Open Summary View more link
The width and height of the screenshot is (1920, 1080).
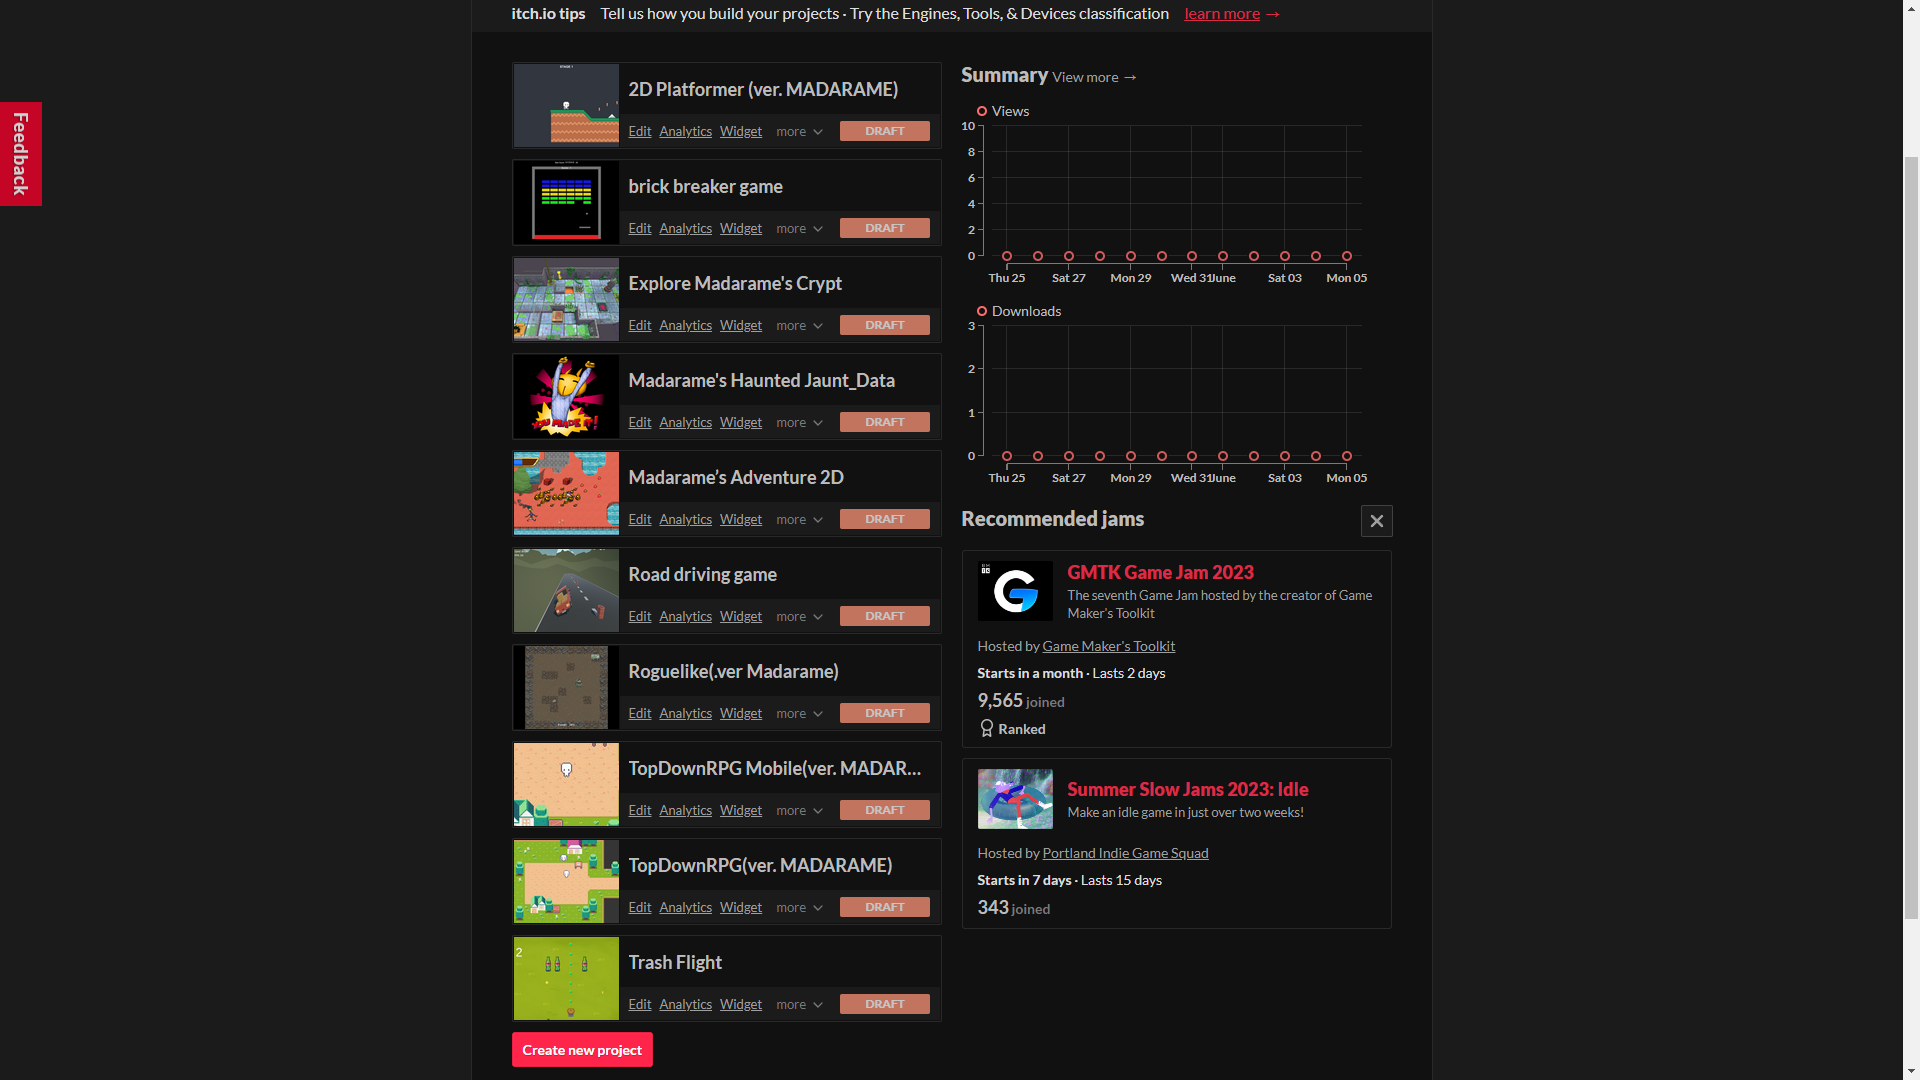(x=1094, y=77)
